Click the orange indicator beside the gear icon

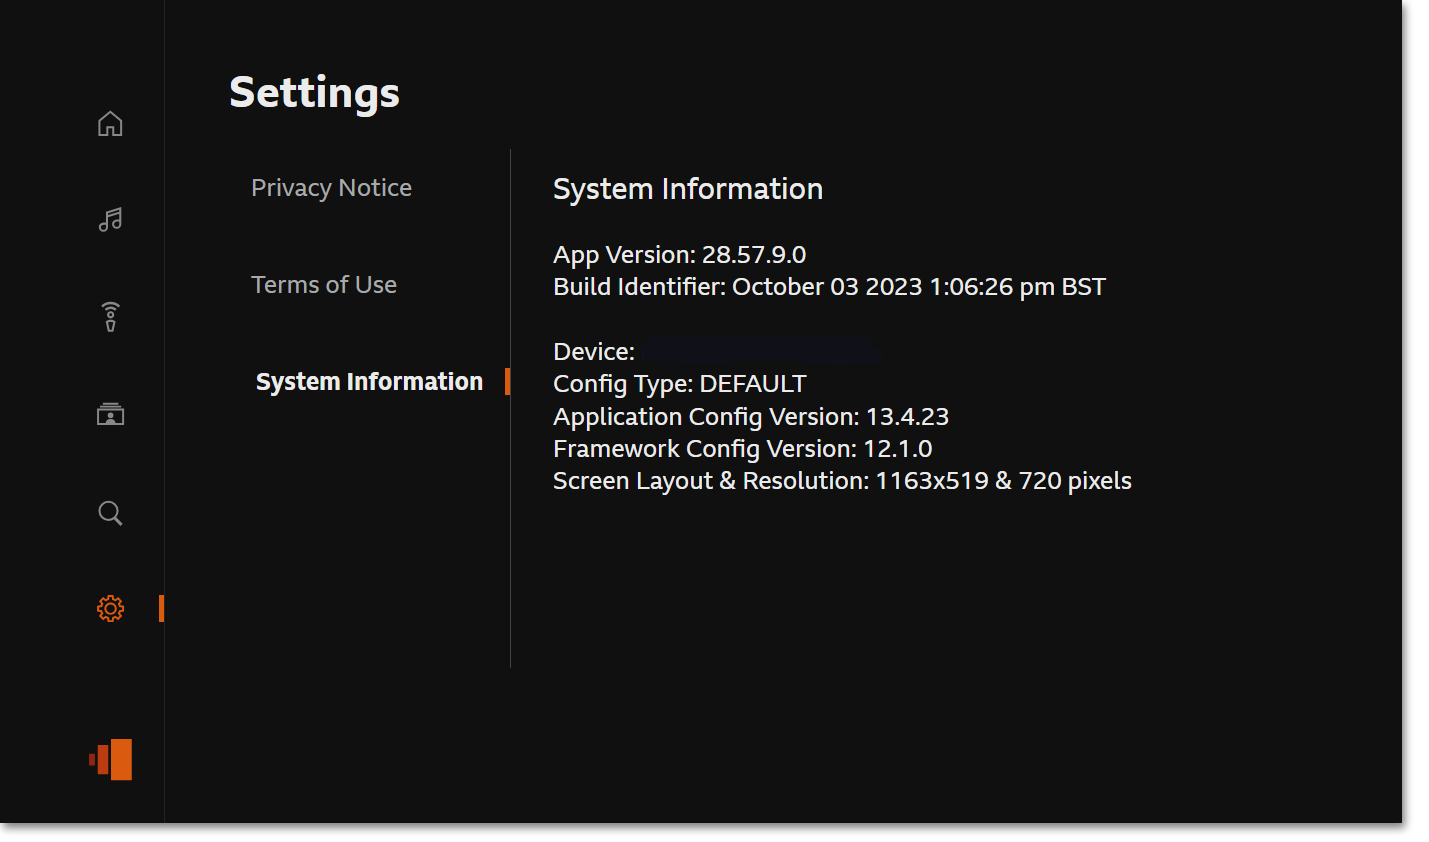[x=162, y=608]
